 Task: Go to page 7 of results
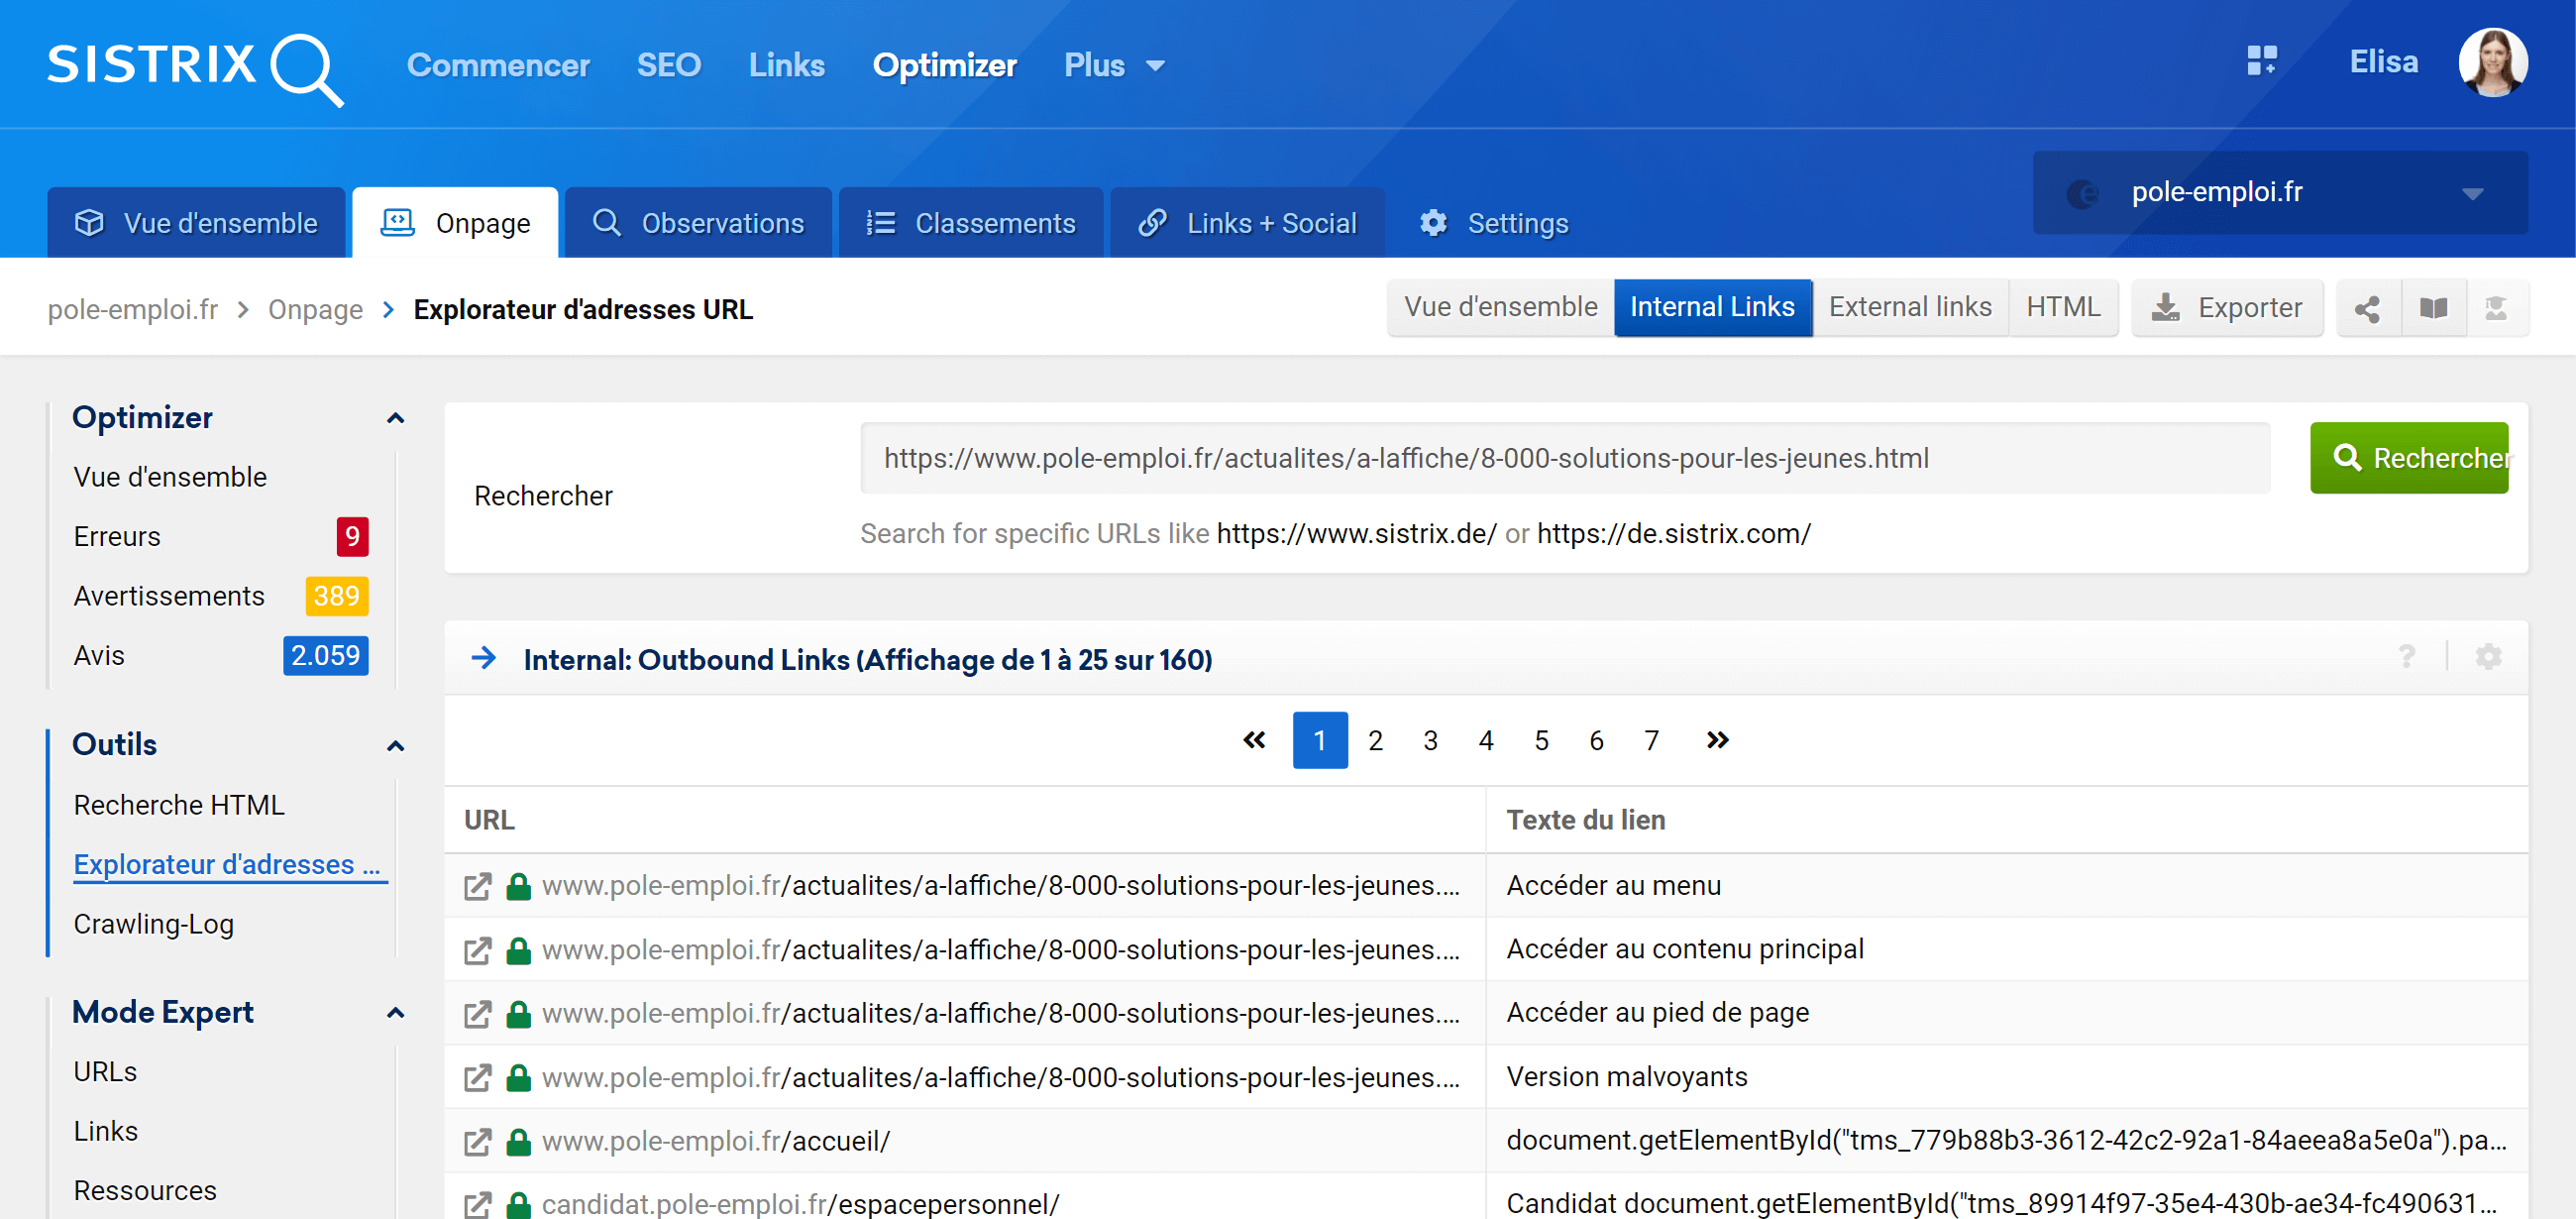point(1651,740)
